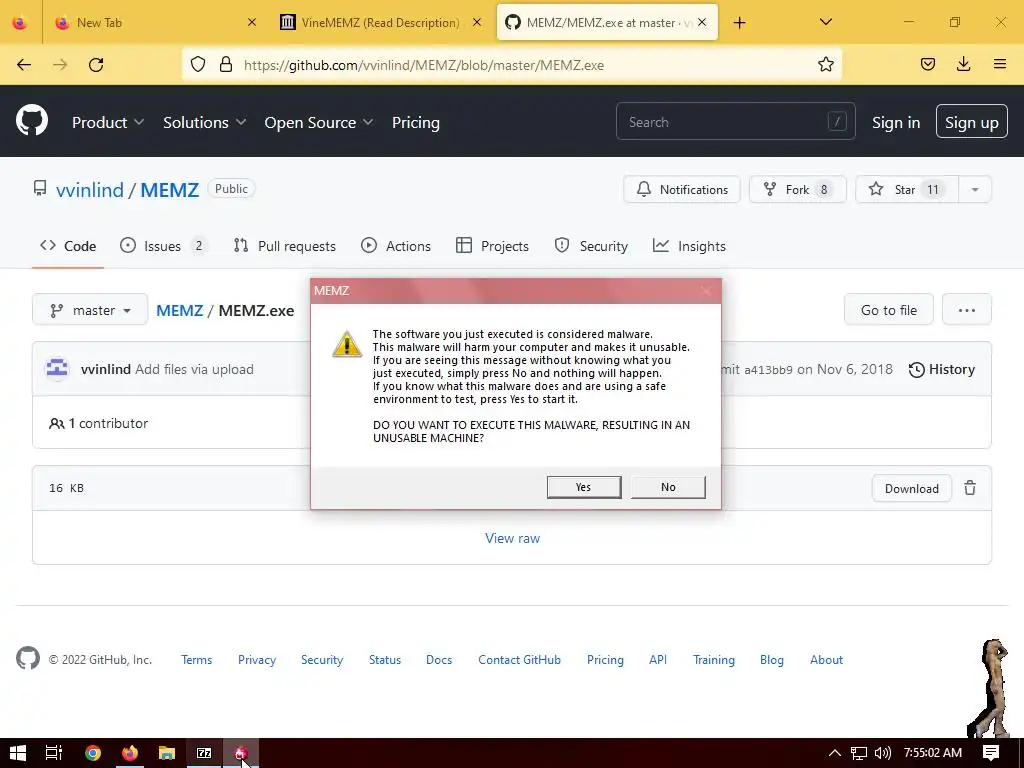Click the network tray icon
Viewport: 1024px width, 768px height.
[x=859, y=753]
